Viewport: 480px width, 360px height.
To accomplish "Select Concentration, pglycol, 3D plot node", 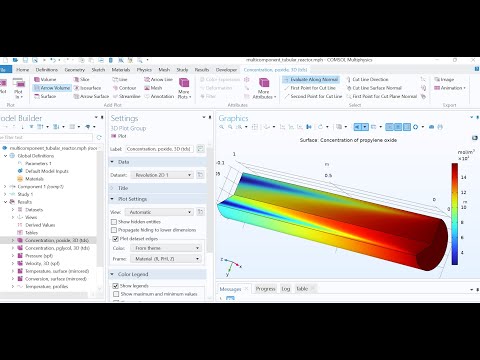I will coord(57,248).
